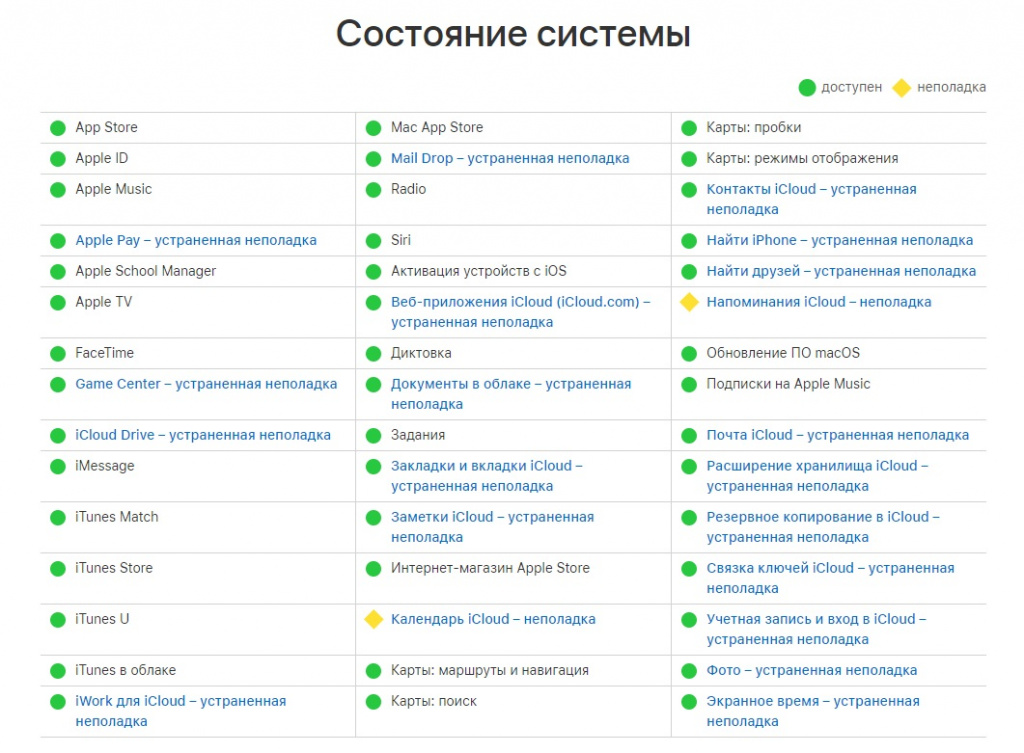This screenshot has height=753, width=1024.
Task: Click the green dot next to Apple Music
Action: point(58,189)
